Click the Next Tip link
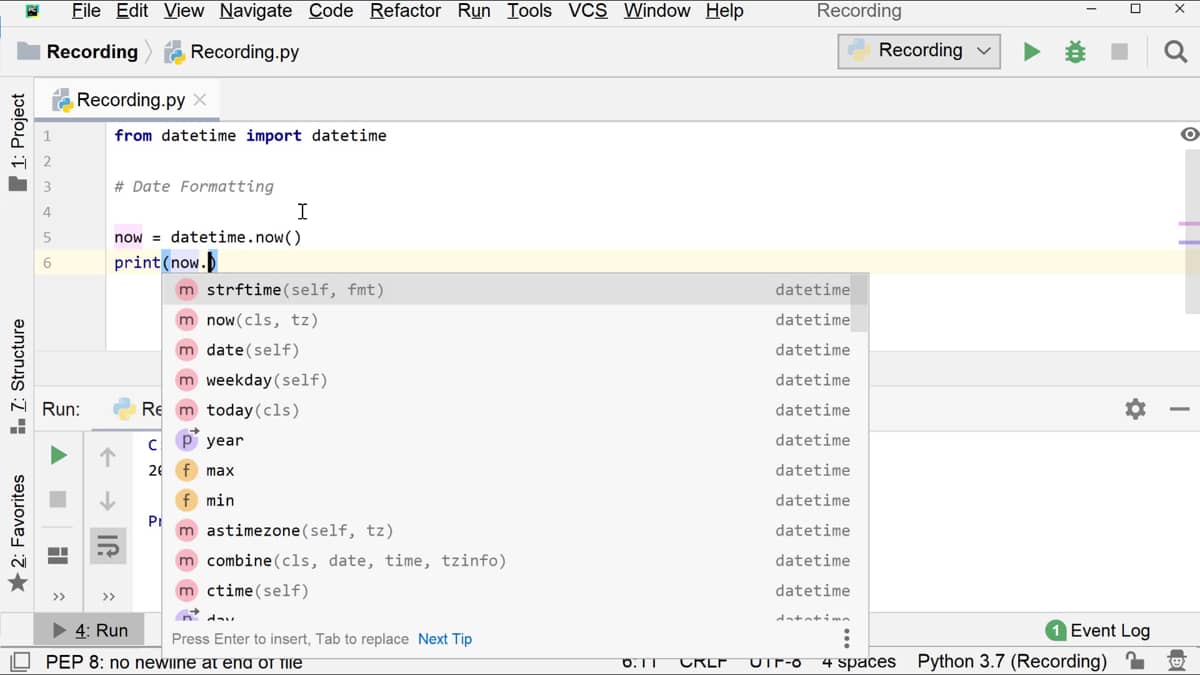This screenshot has width=1200, height=675. [x=445, y=639]
